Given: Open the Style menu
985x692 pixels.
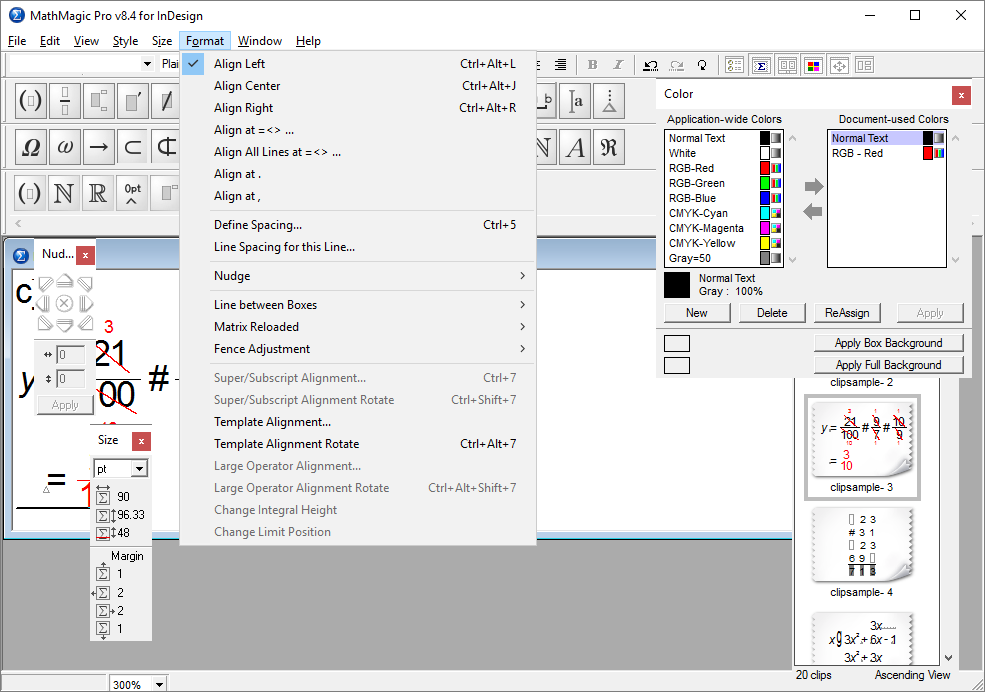Looking at the screenshot, I should tap(125, 41).
